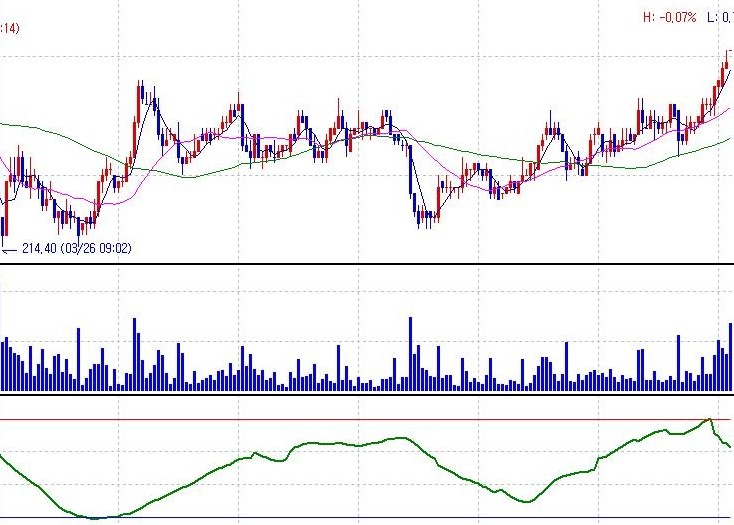The image size is (734, 525).
Task: Click the last volume bar at right edge
Action: pyautogui.click(x=731, y=356)
